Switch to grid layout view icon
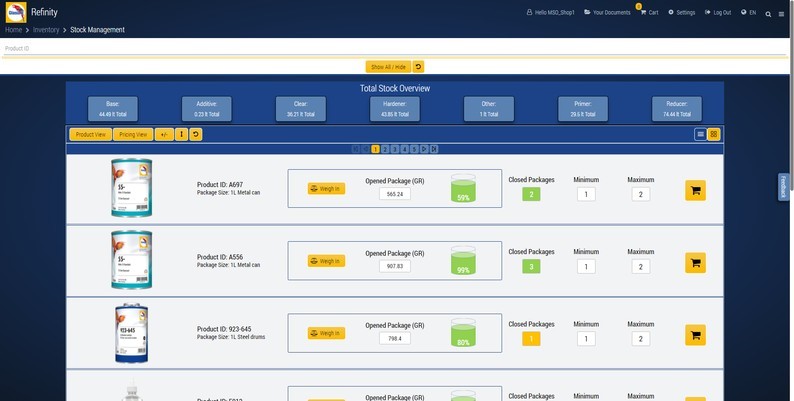The height and width of the screenshot is (401, 794). pos(713,134)
